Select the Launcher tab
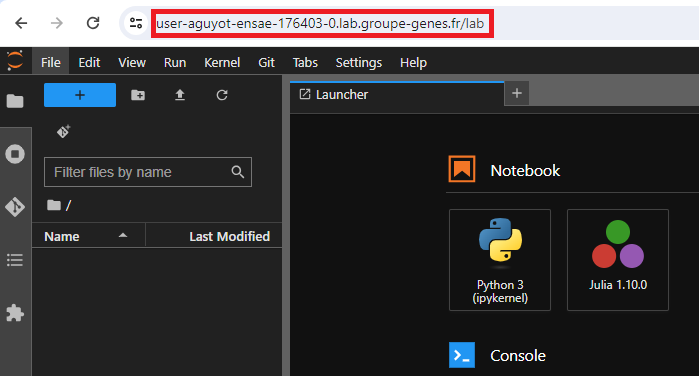This screenshot has height=376, width=699. point(397,95)
